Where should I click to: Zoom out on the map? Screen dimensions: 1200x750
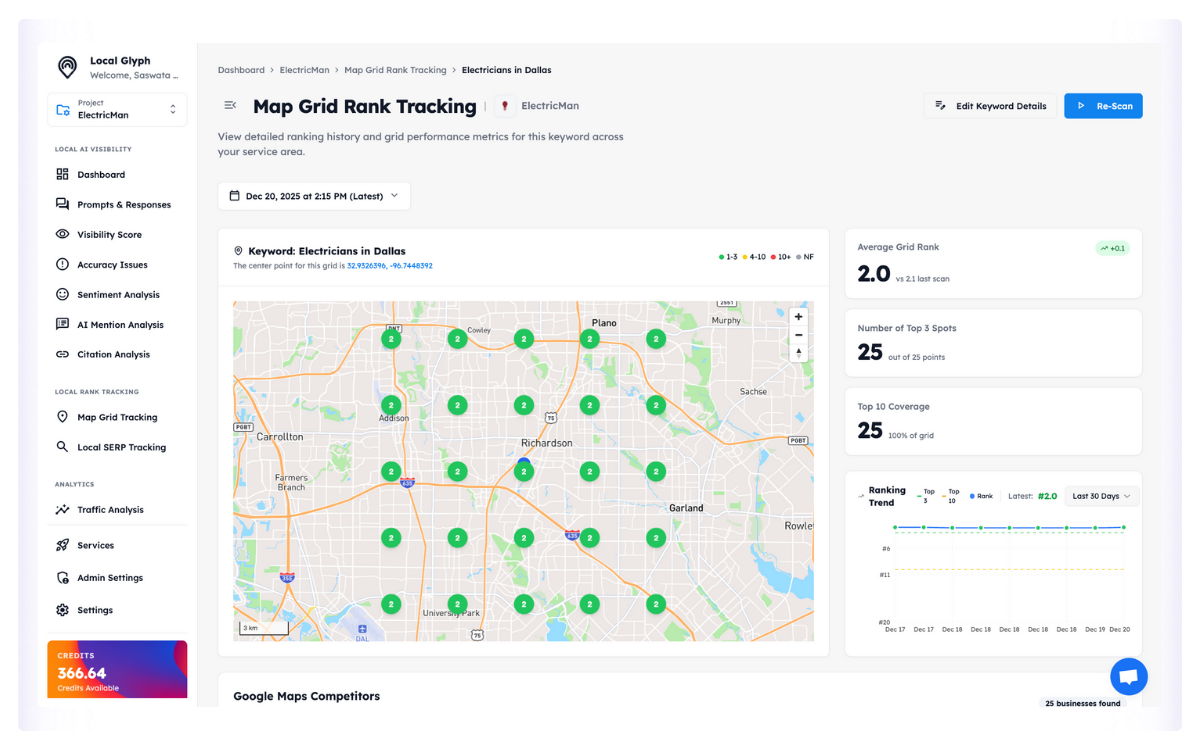[x=798, y=335]
